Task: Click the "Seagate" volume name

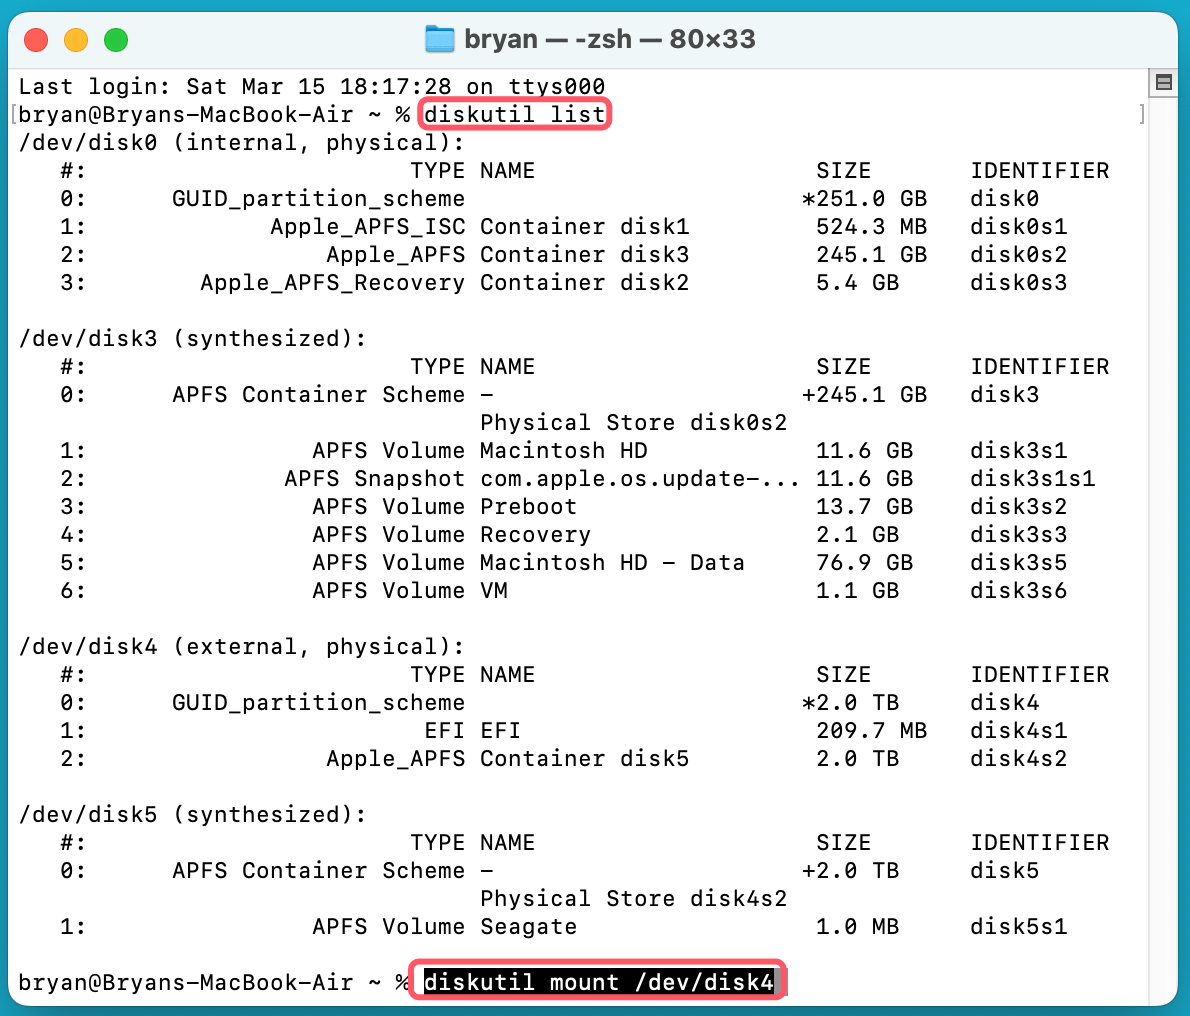Action: pos(528,927)
